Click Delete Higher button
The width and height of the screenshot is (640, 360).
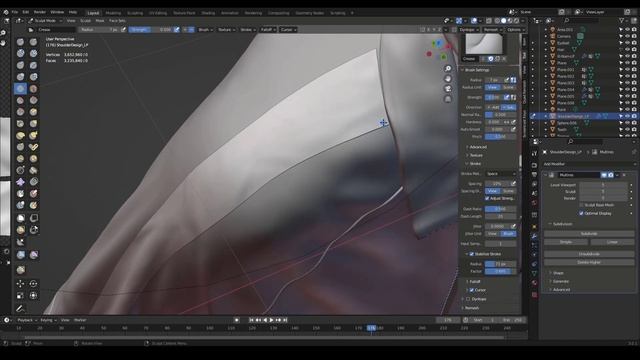click(589, 262)
